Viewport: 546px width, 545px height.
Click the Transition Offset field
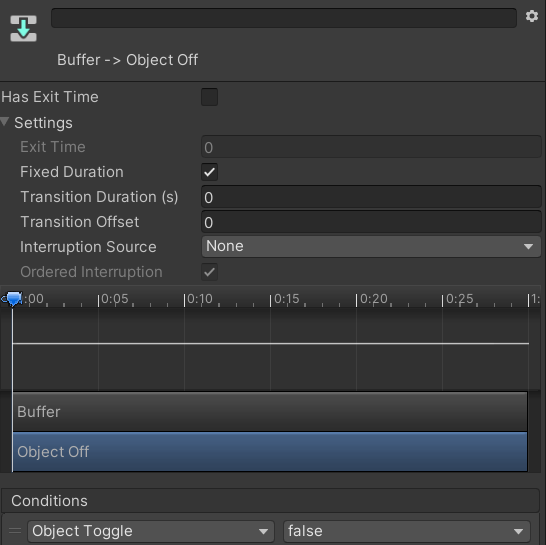coord(371,222)
